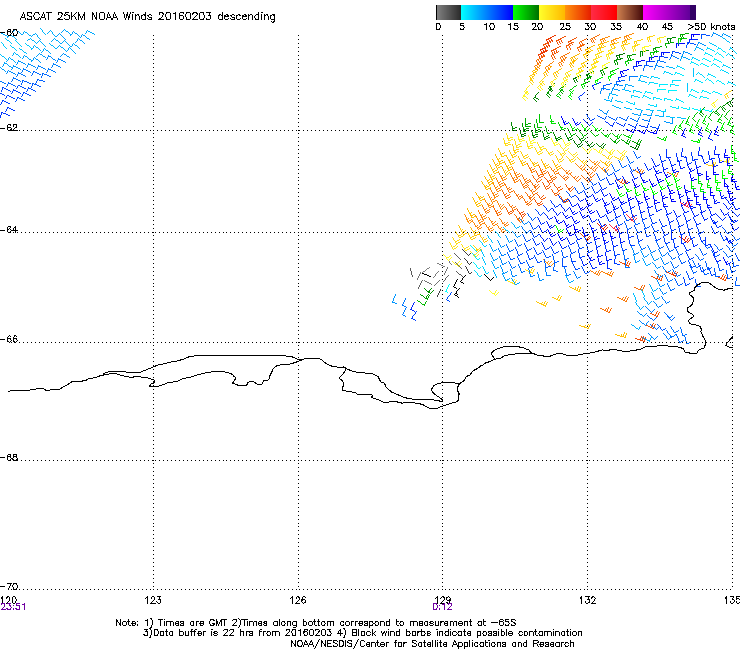
Task: Click the longitude label '123'
Action: point(153,600)
